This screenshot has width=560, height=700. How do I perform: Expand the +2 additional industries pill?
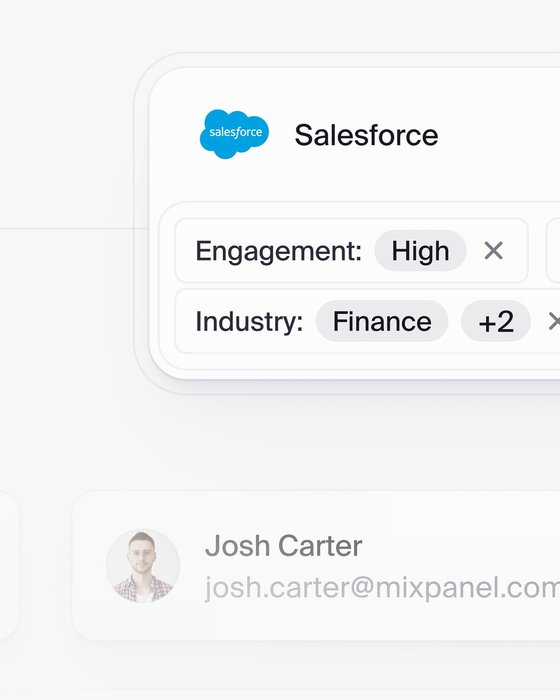[x=496, y=321]
